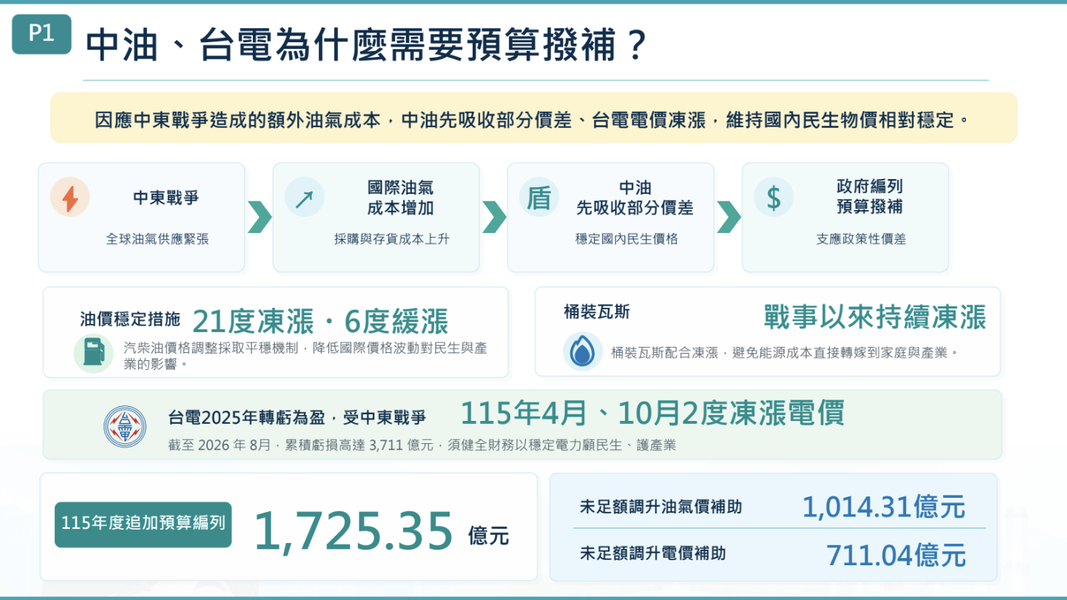Viewport: 1067px width, 600px height.
Task: Click the 115年度追加預算編列 label button
Action: [143, 524]
